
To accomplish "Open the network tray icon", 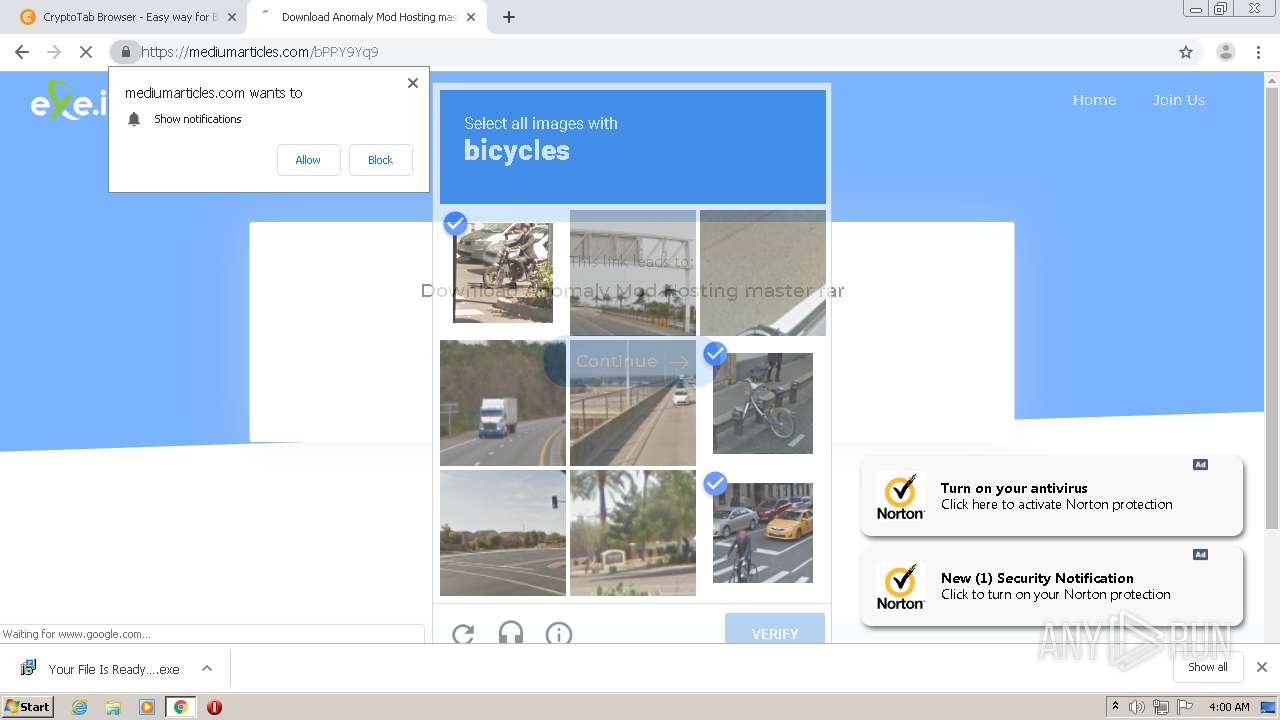I will click(1160, 707).
